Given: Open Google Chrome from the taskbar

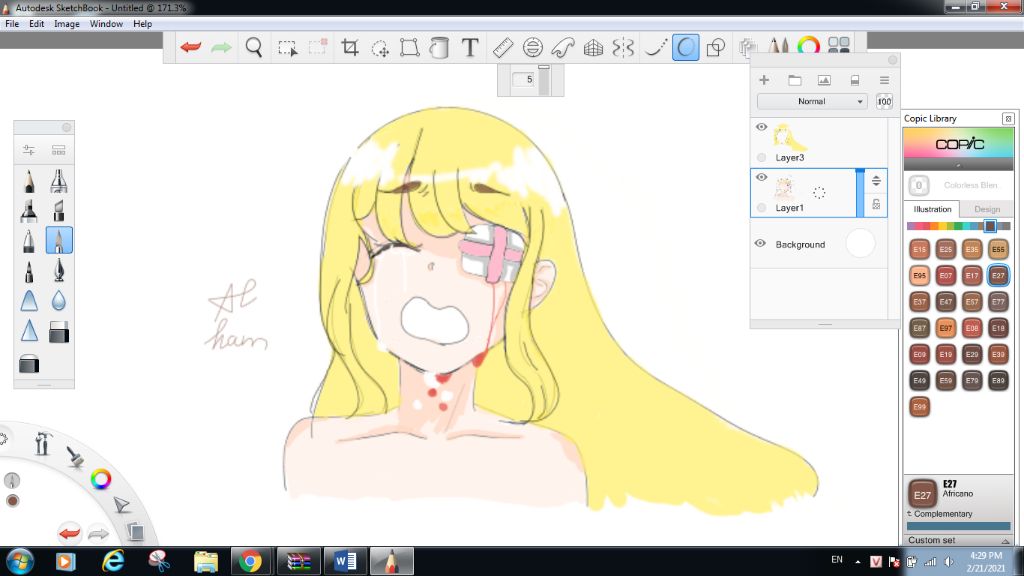Looking at the screenshot, I should click(x=249, y=561).
